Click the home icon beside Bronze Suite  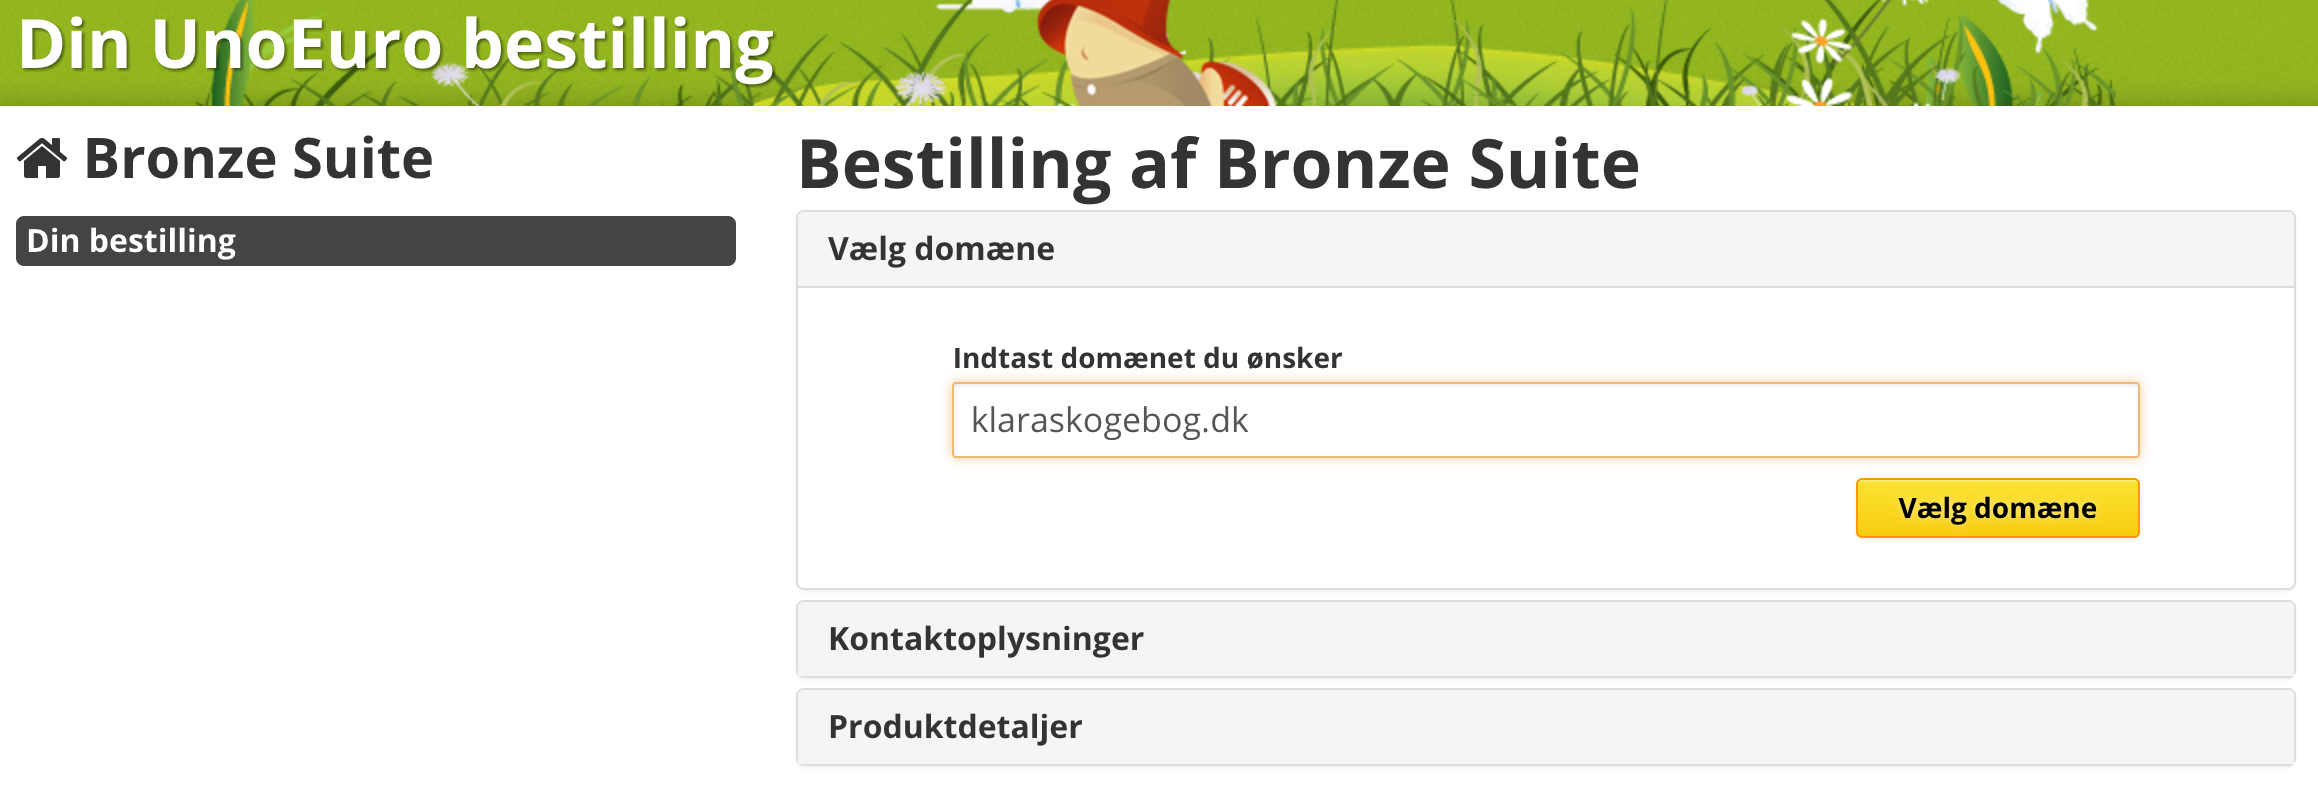(42, 159)
